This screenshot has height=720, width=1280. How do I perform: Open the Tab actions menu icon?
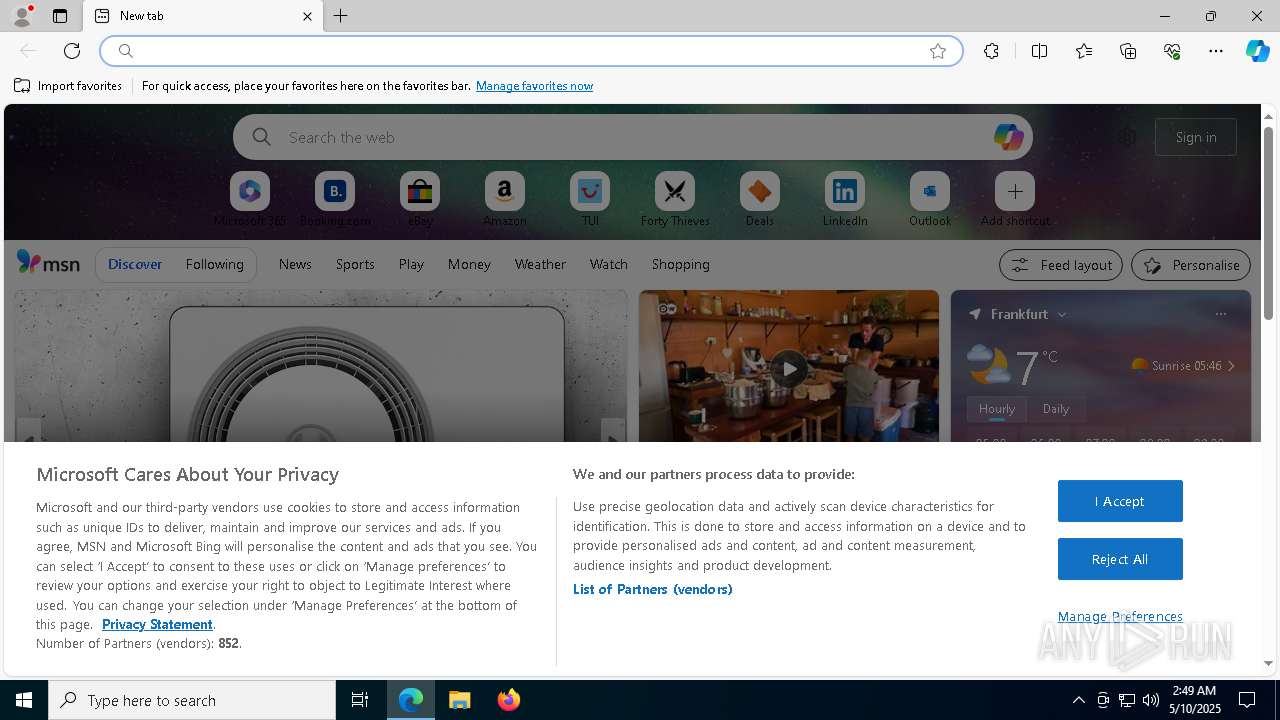60,16
